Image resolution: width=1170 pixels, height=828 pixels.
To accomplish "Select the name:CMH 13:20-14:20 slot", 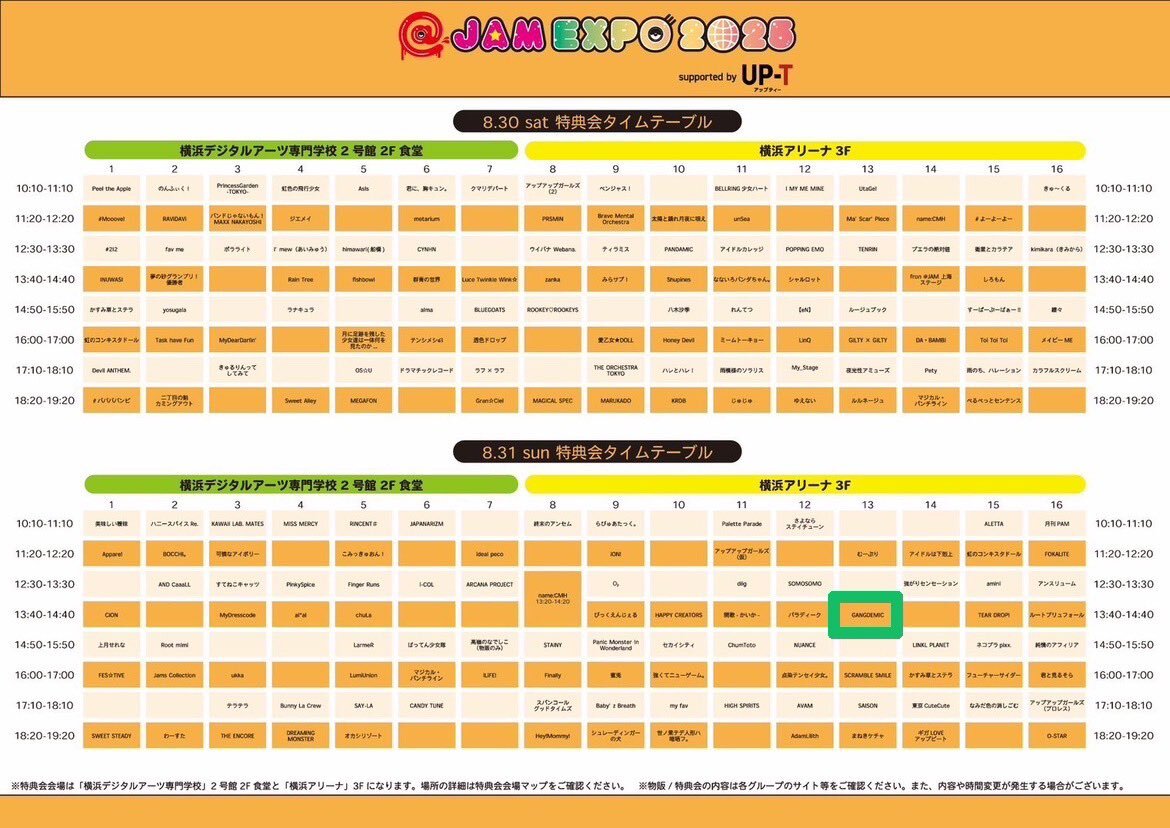I will pyautogui.click(x=553, y=599).
